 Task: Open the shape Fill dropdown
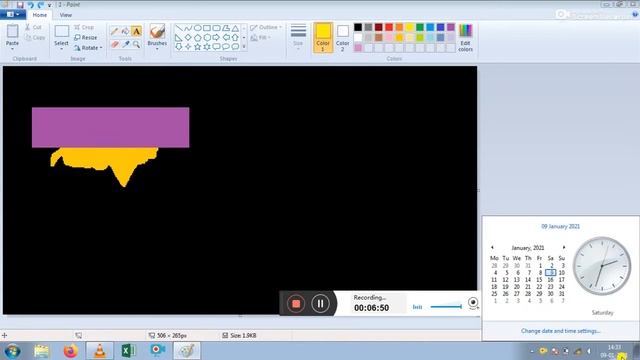(261, 38)
